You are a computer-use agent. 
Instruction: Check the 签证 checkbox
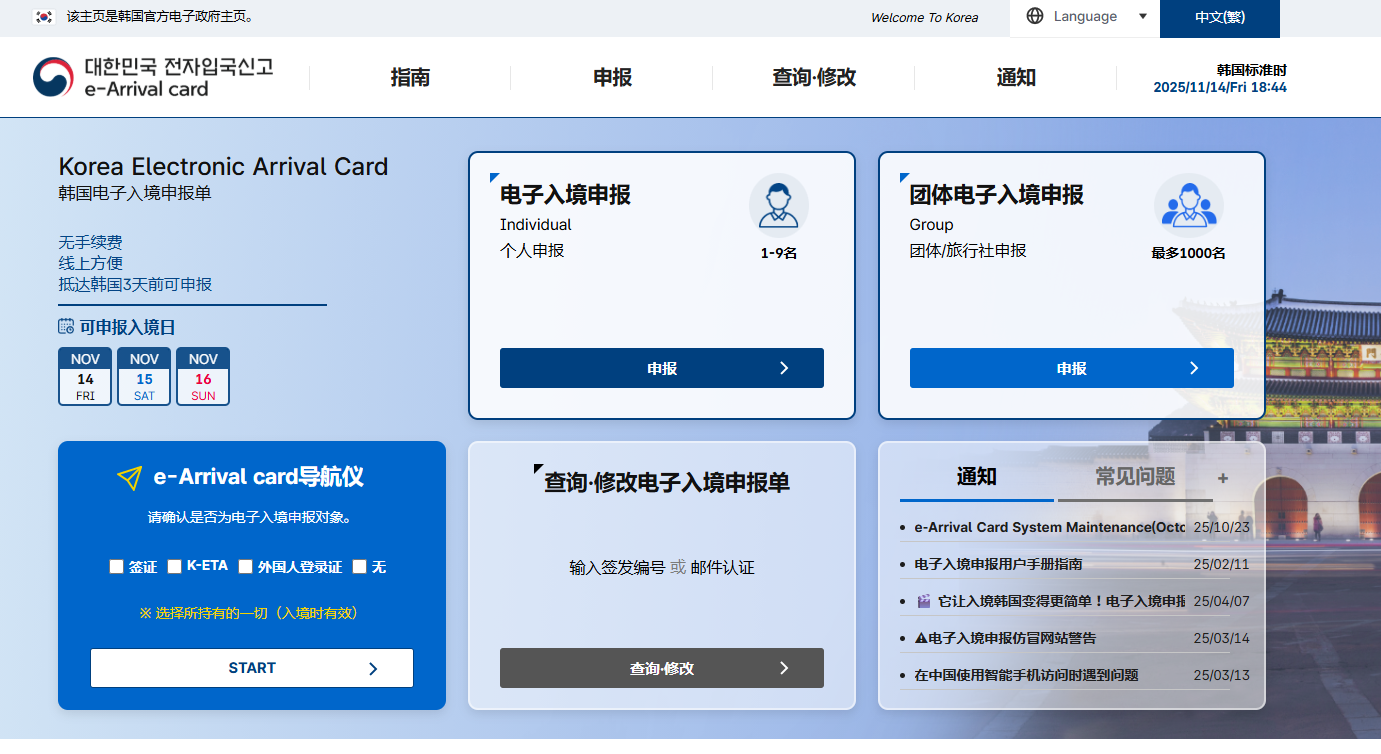(116, 567)
